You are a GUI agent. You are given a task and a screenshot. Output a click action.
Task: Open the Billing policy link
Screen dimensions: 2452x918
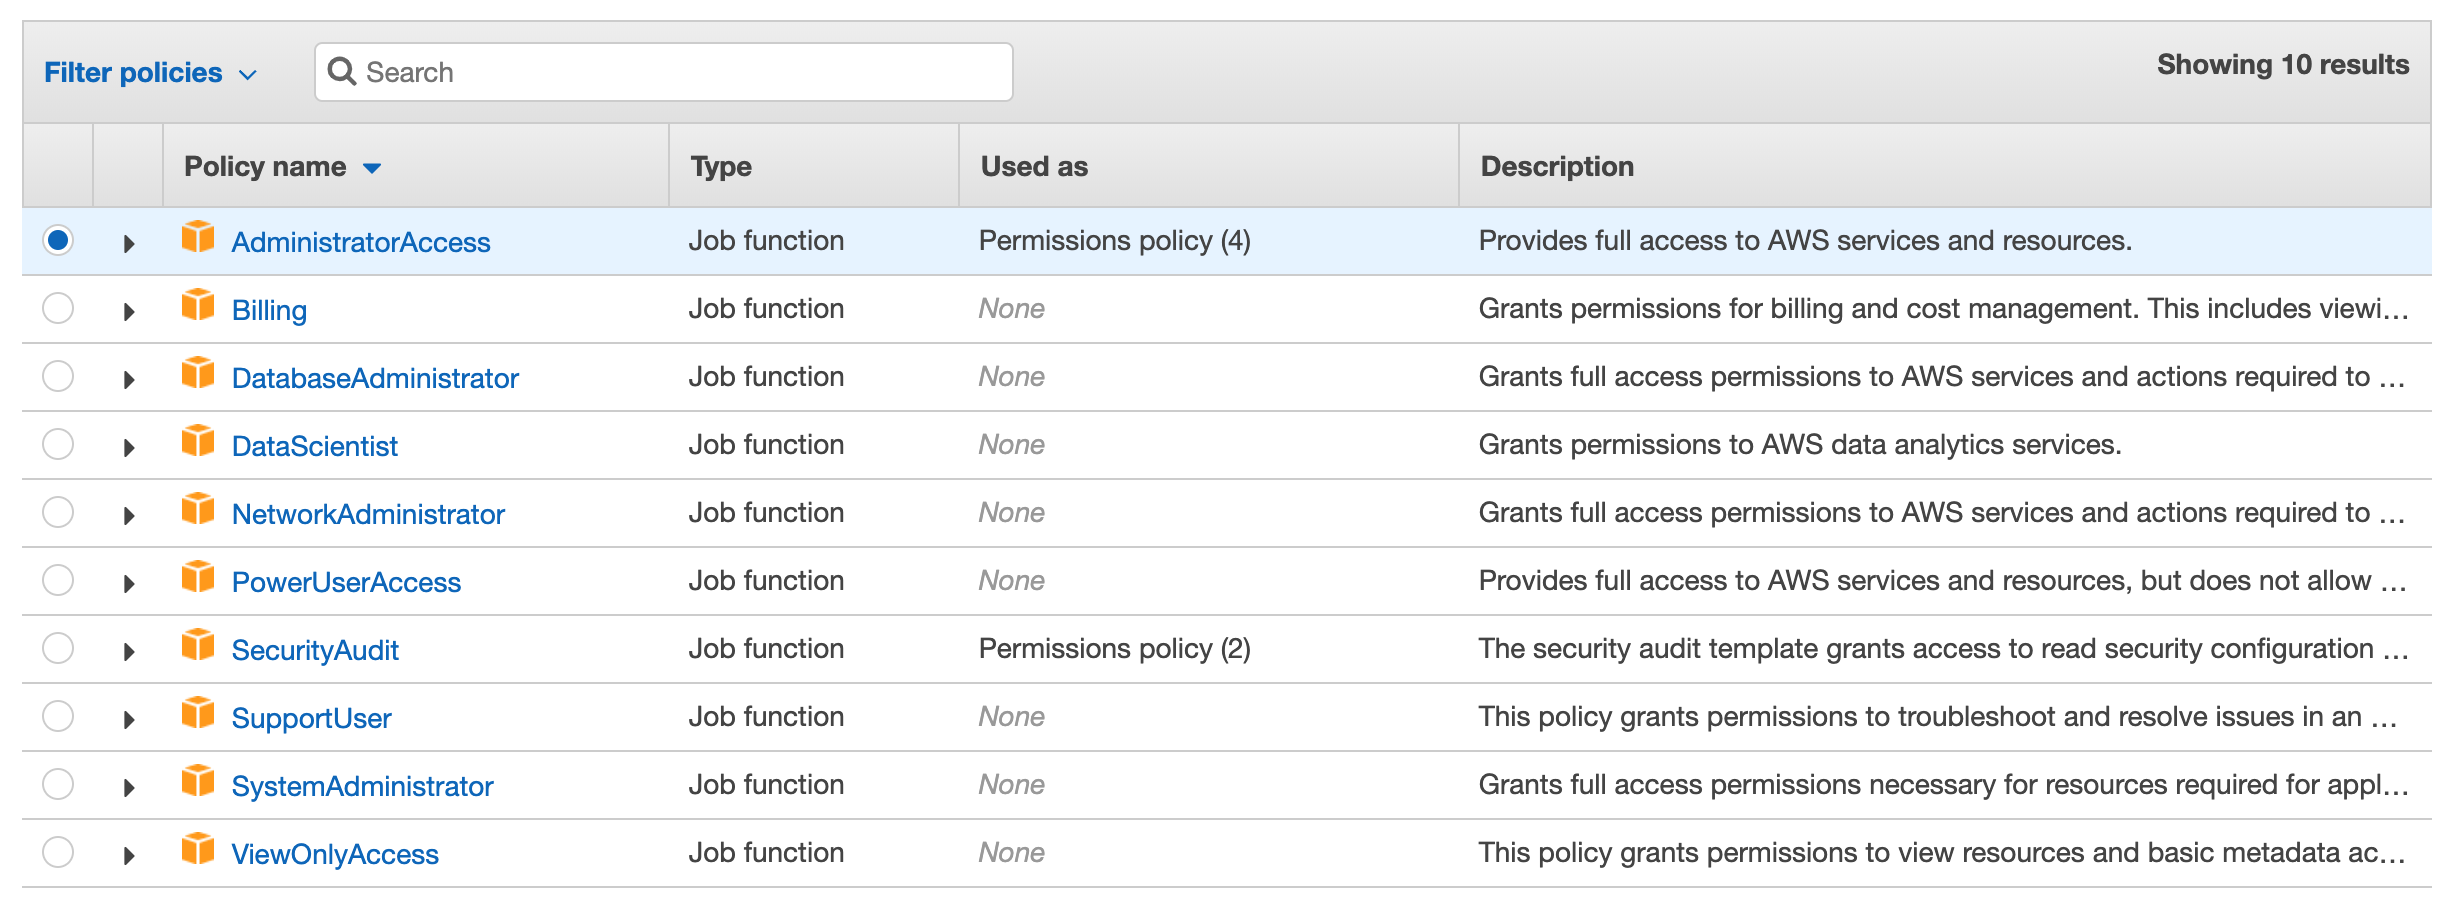coord(269,310)
